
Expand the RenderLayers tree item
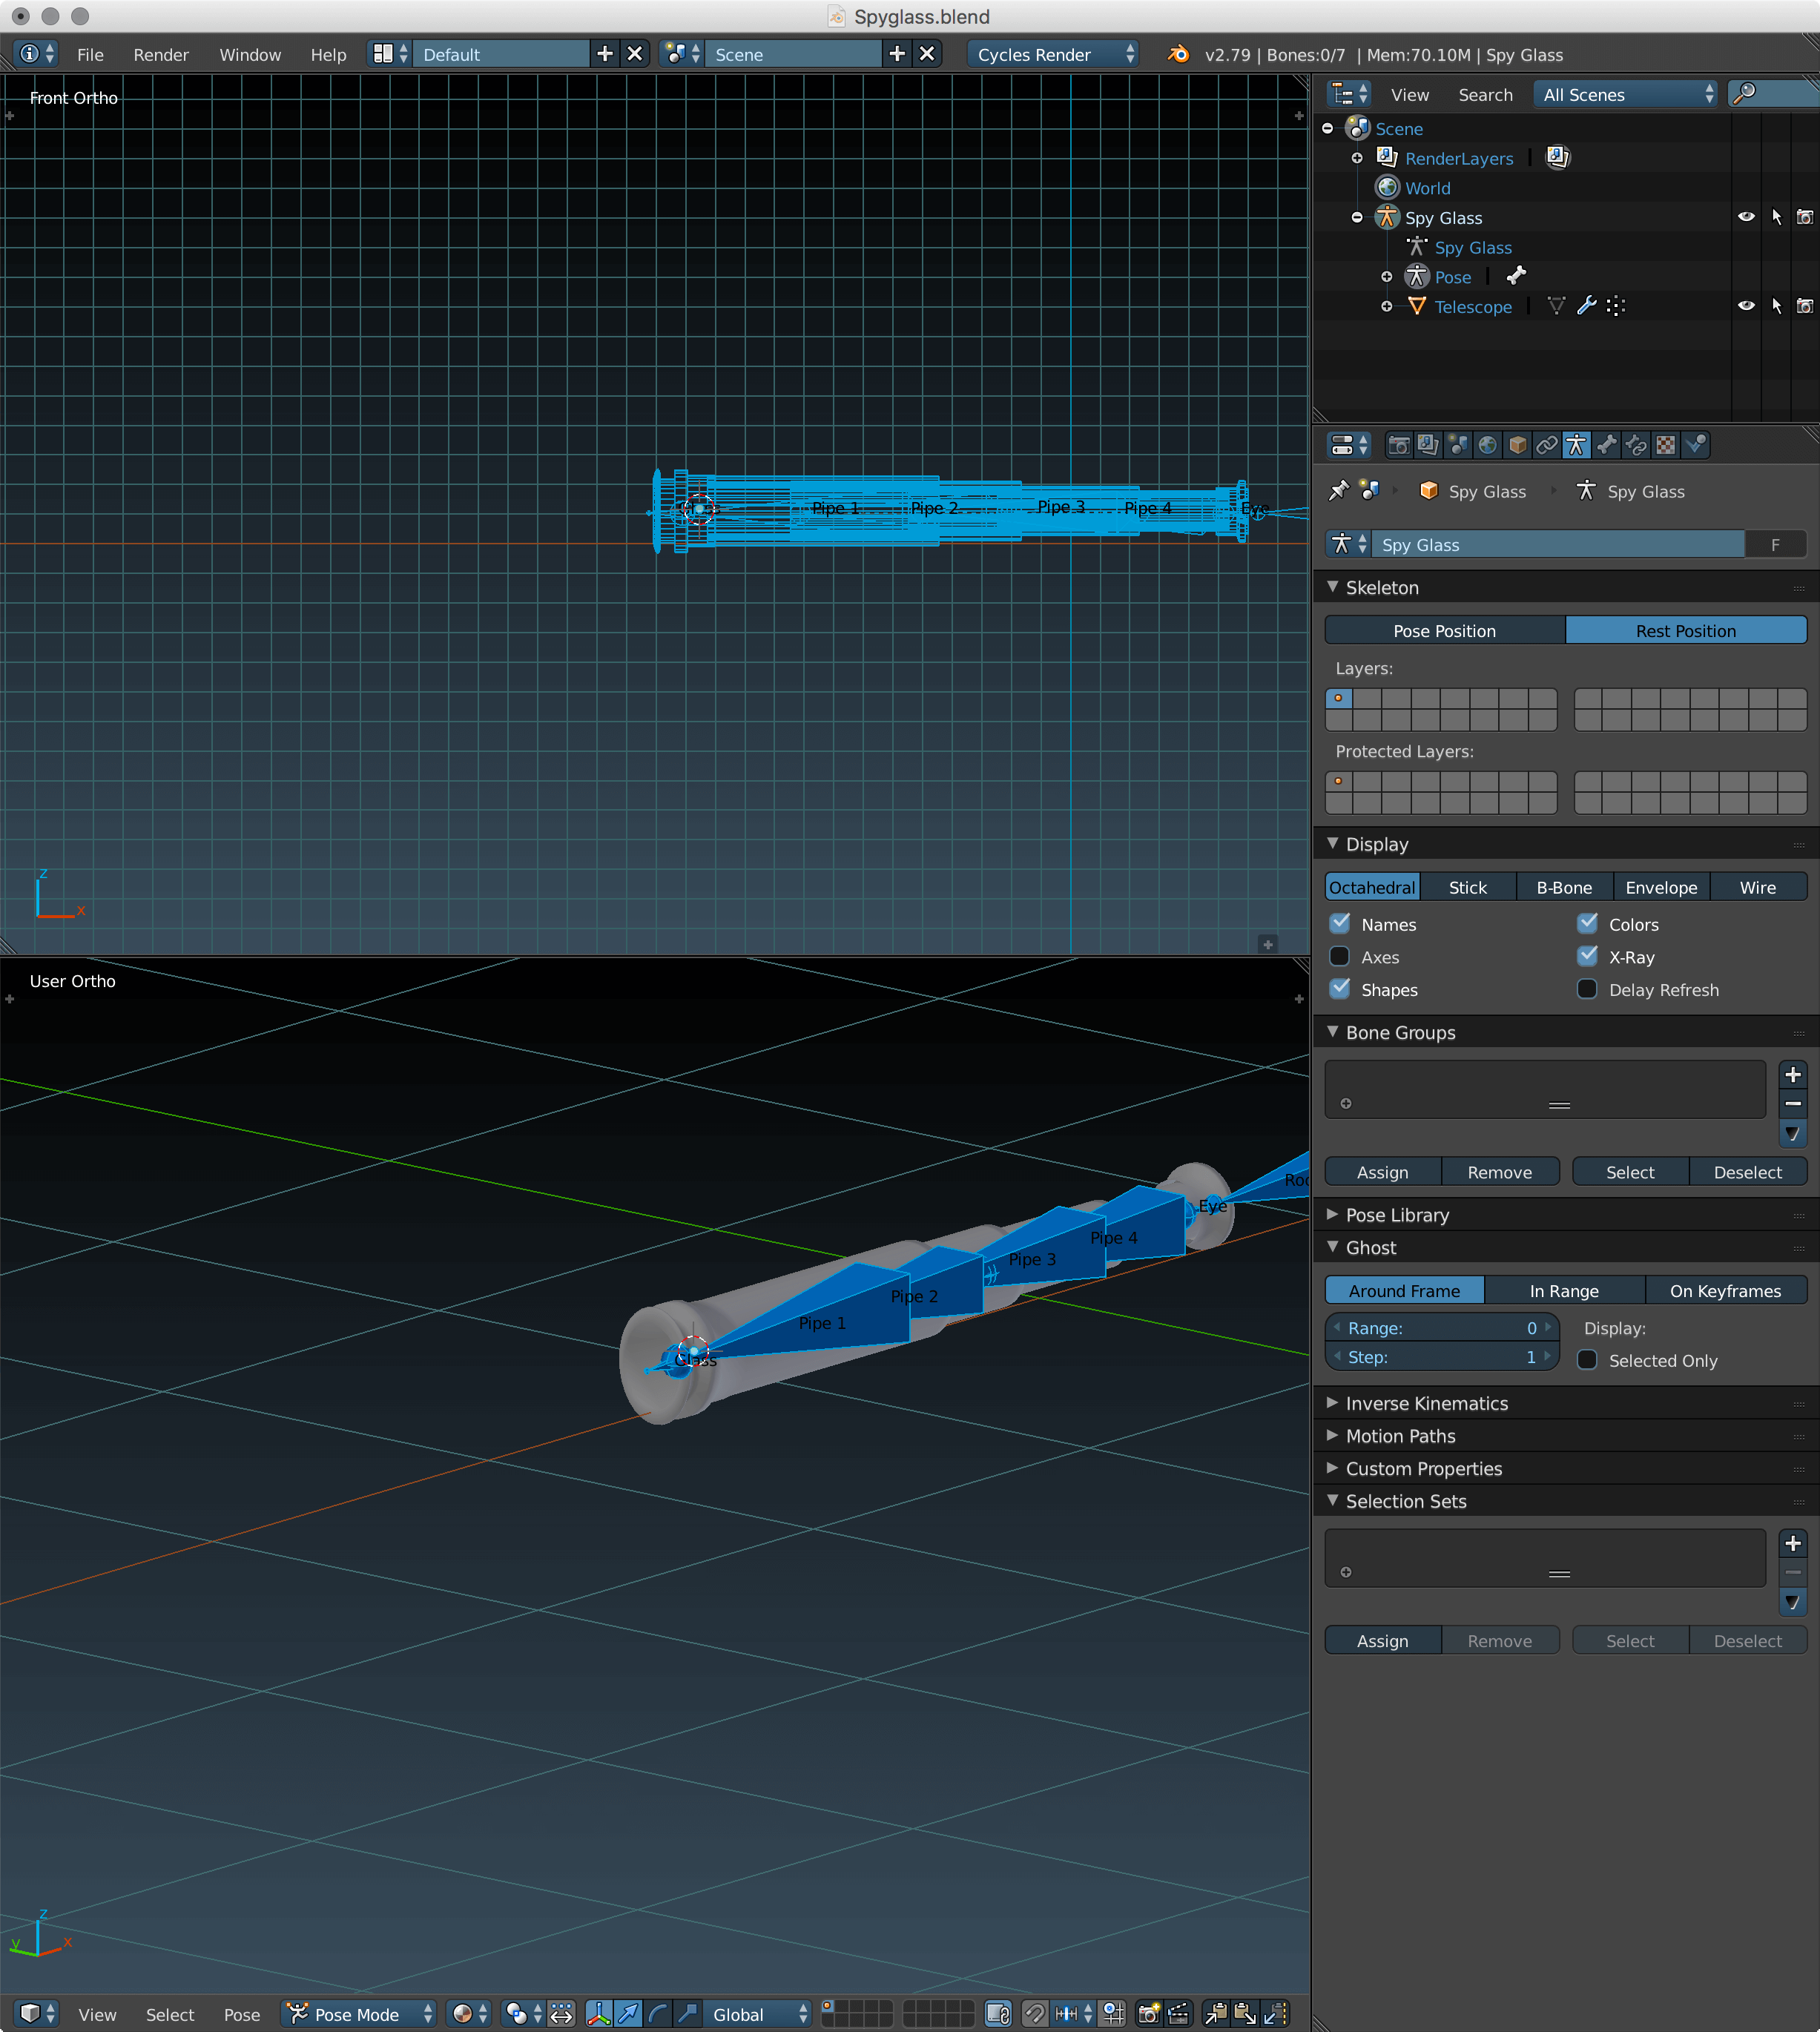click(1357, 158)
